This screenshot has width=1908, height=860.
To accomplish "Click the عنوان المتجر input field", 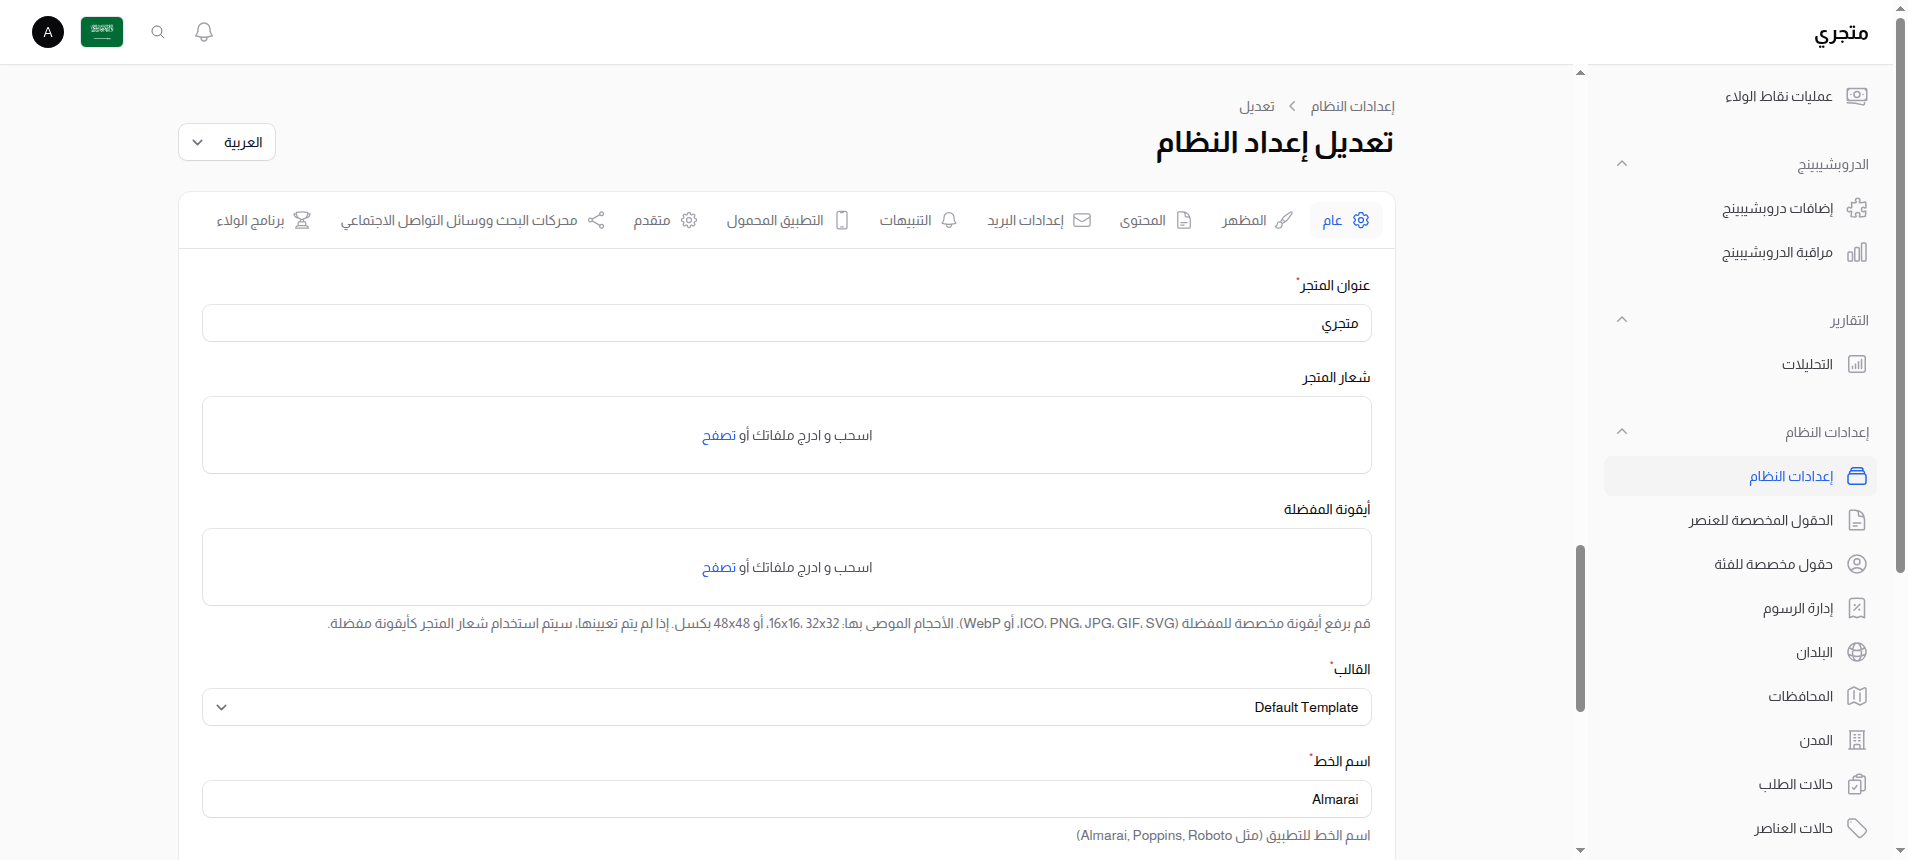I will pos(787,323).
